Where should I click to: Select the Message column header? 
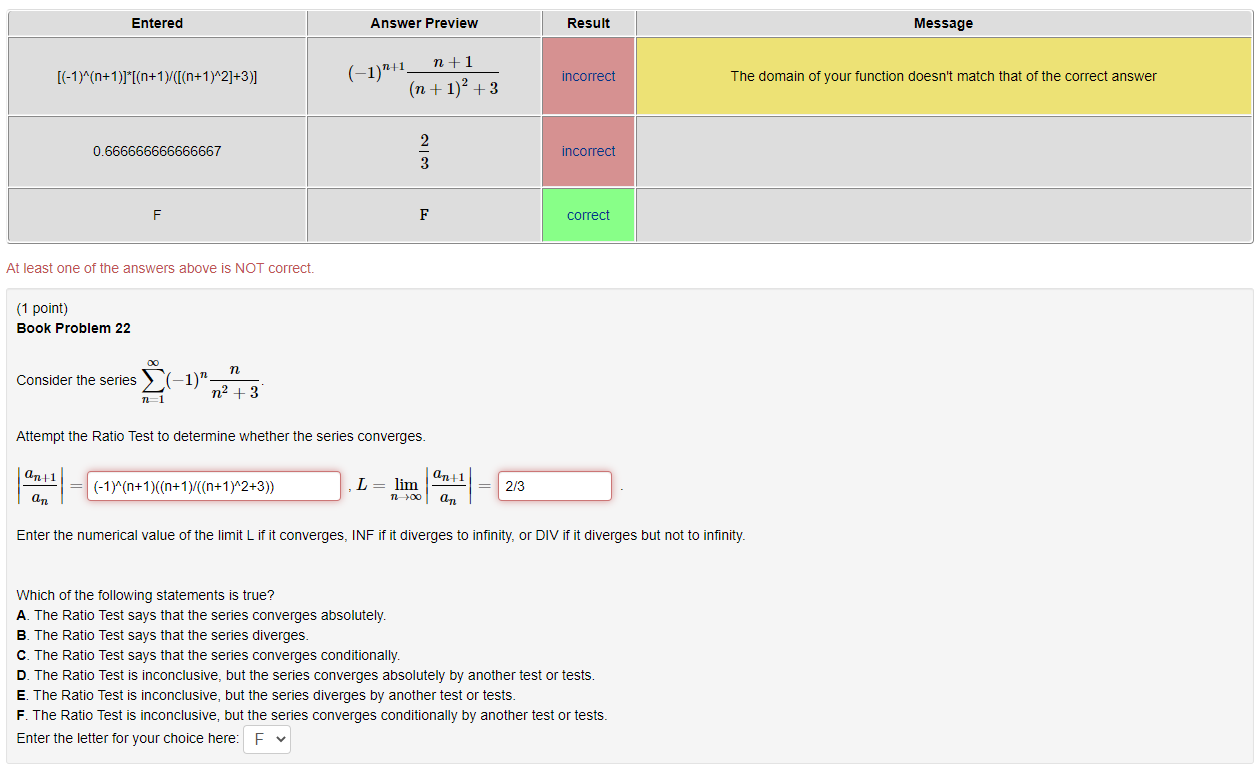click(943, 22)
